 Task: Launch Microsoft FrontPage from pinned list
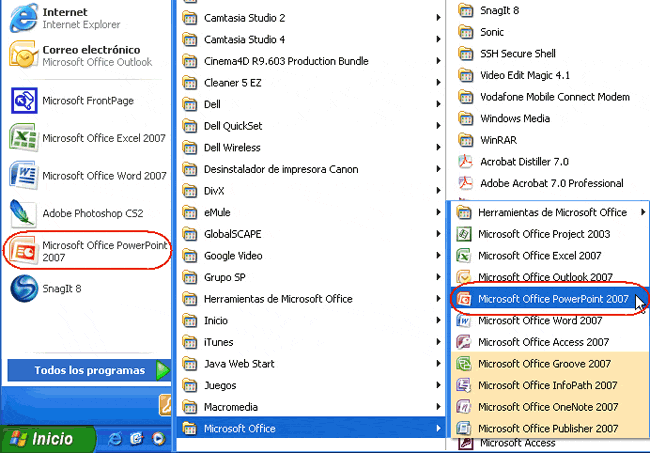pyautogui.click(x=23, y=100)
